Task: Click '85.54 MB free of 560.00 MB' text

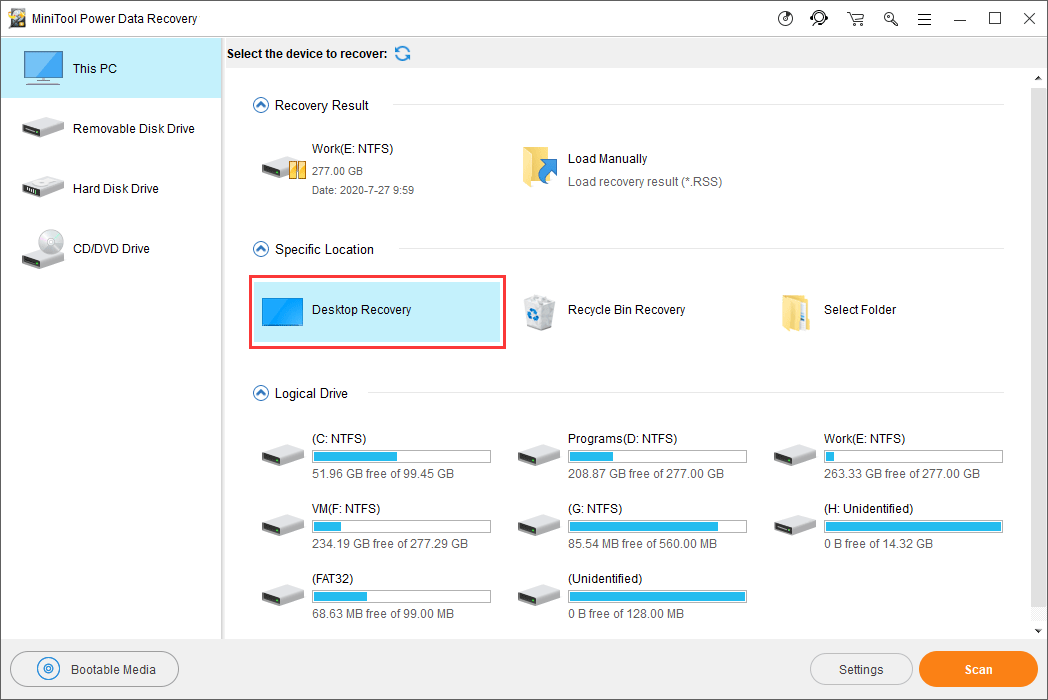Action: (642, 544)
